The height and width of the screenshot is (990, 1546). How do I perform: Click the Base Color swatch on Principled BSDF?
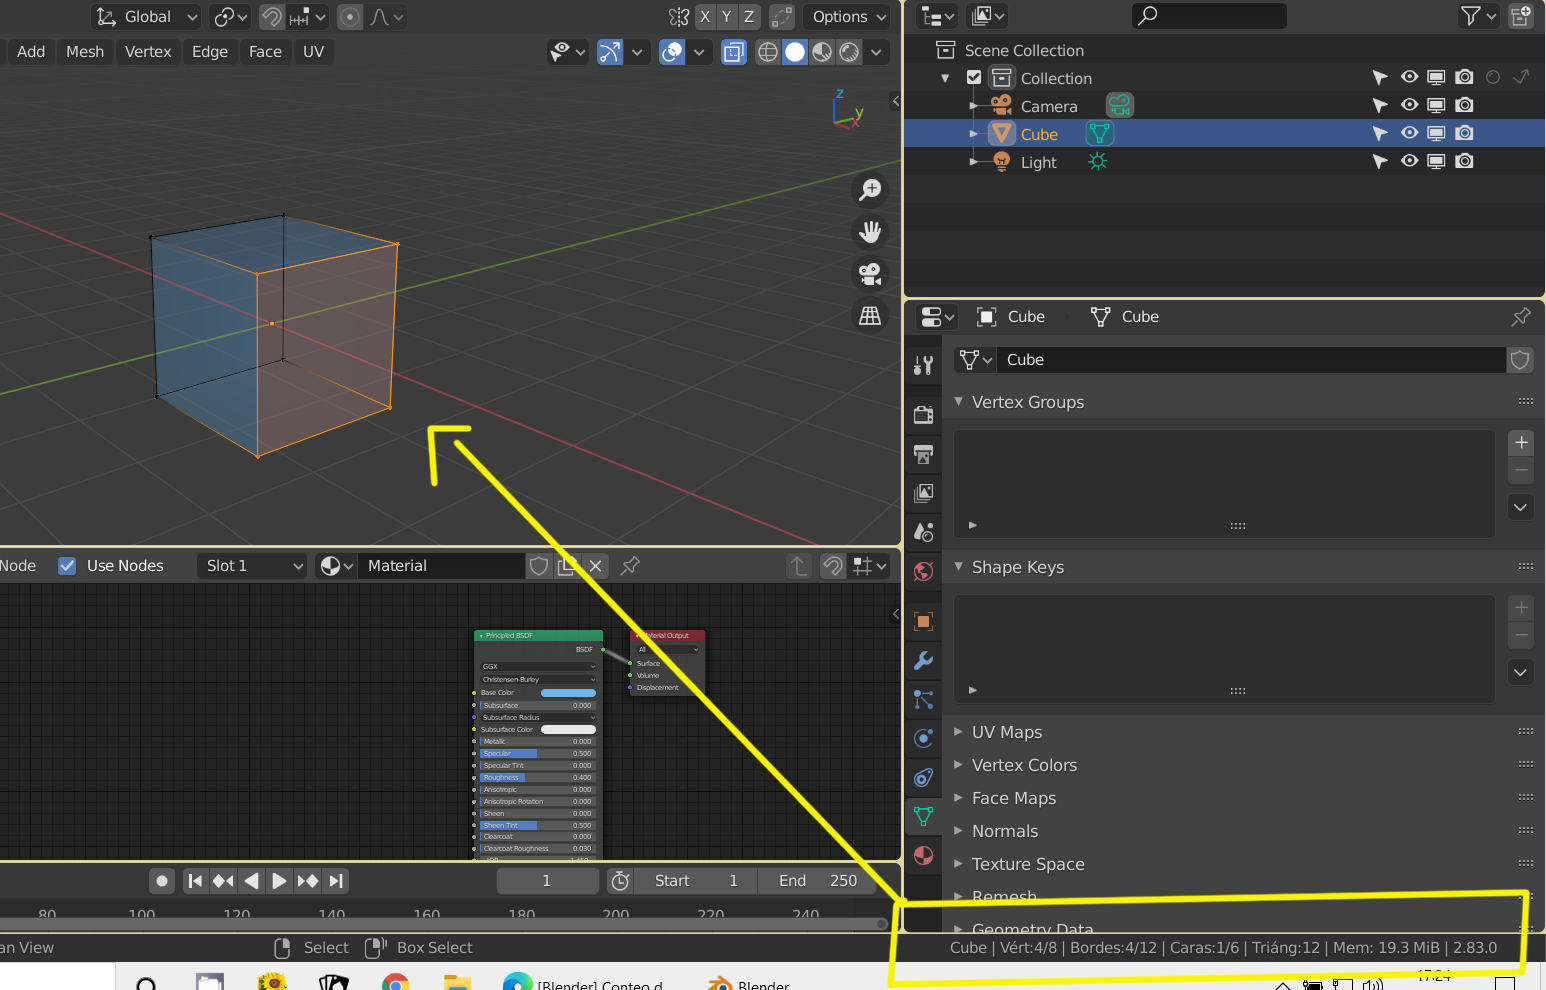[x=568, y=693]
